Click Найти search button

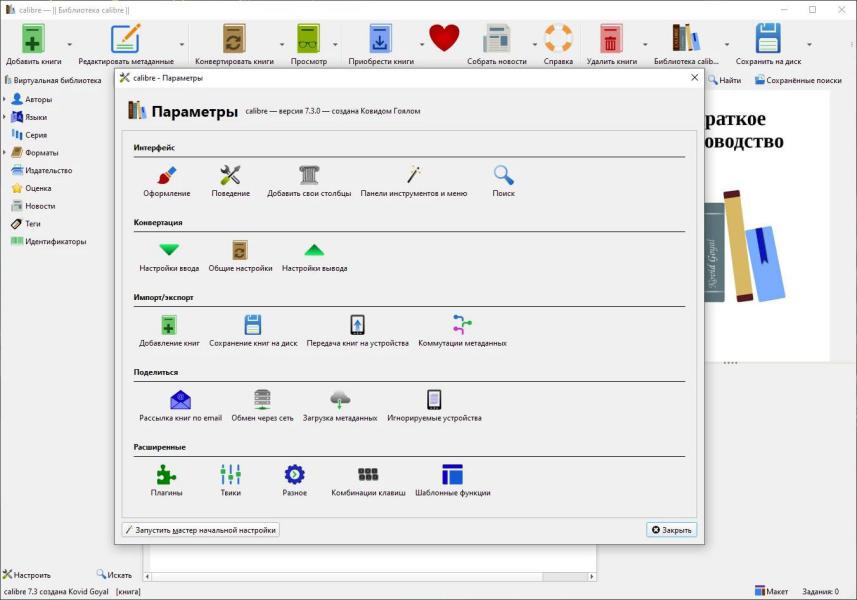click(x=725, y=80)
